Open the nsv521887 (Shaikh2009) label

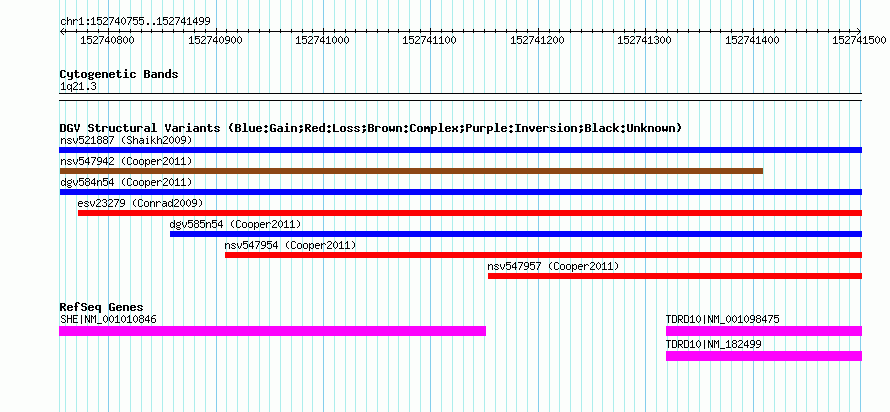tap(126, 140)
